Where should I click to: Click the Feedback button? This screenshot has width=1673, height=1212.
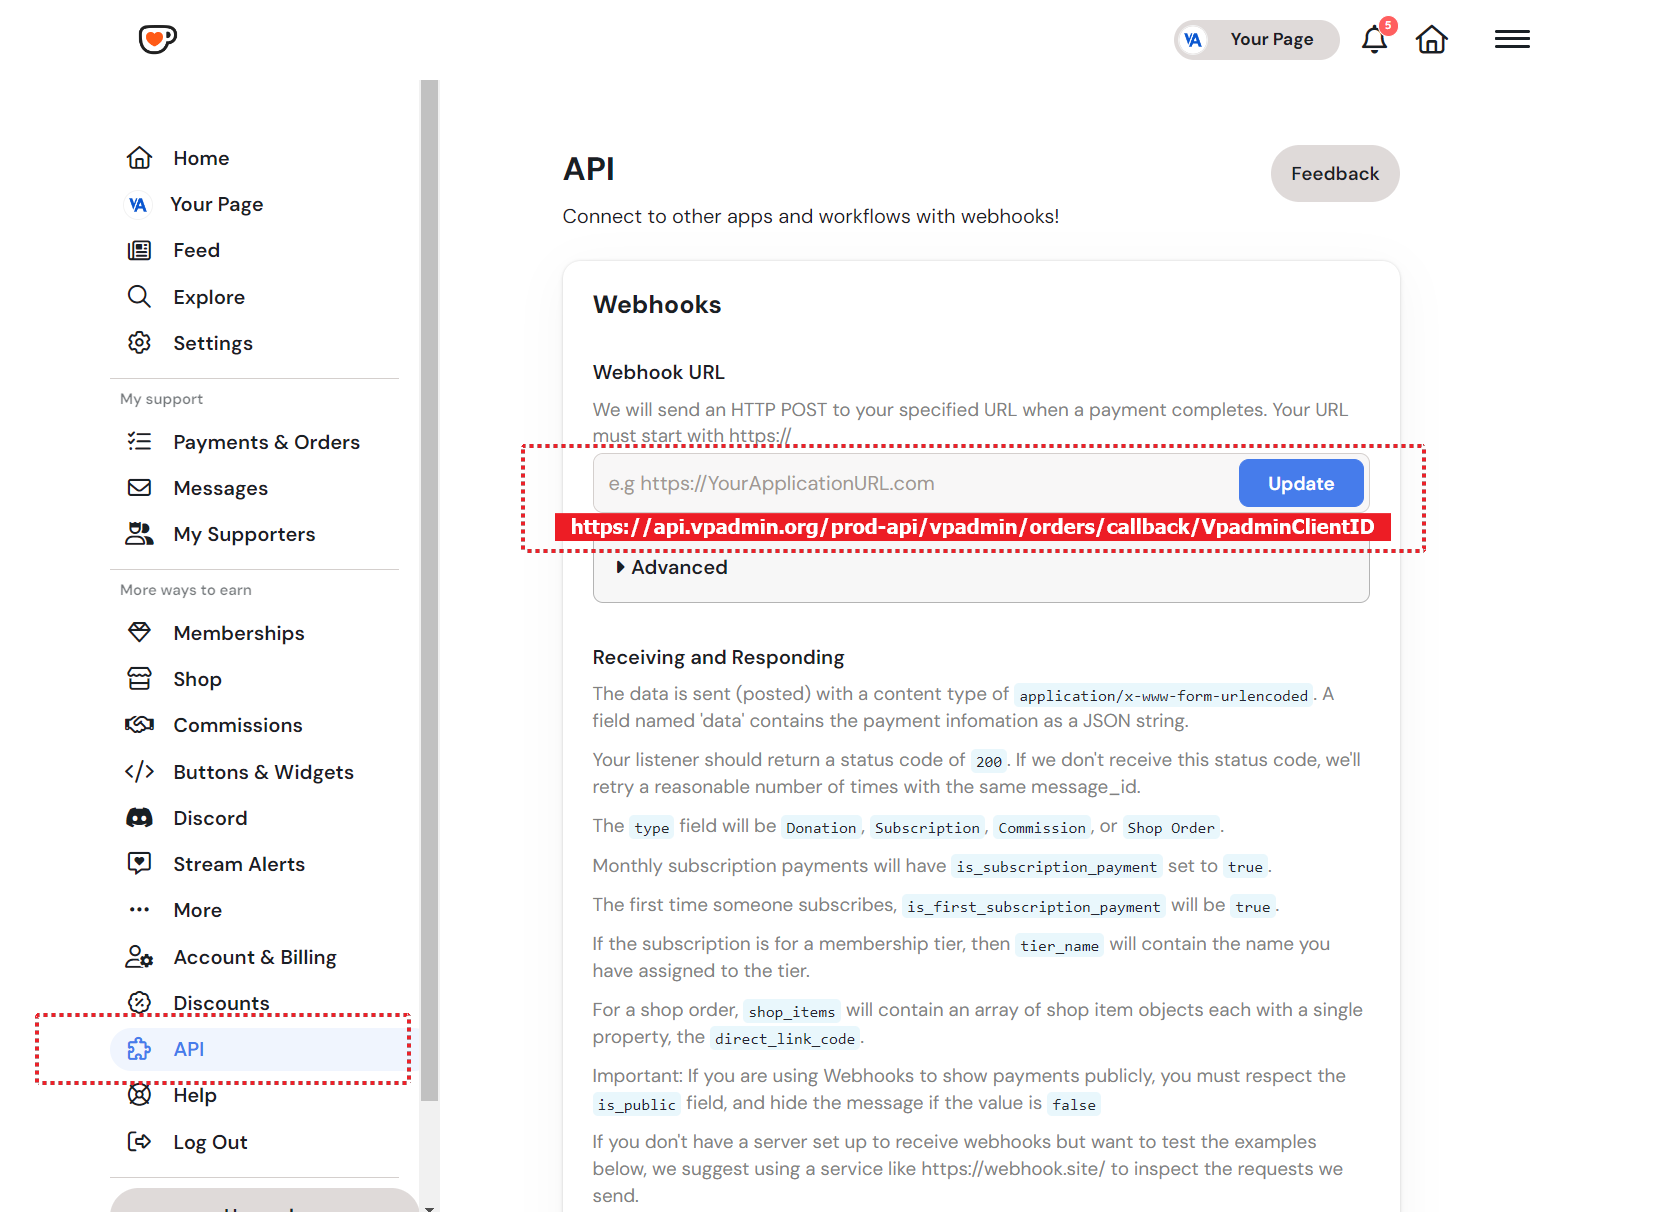tap(1334, 174)
